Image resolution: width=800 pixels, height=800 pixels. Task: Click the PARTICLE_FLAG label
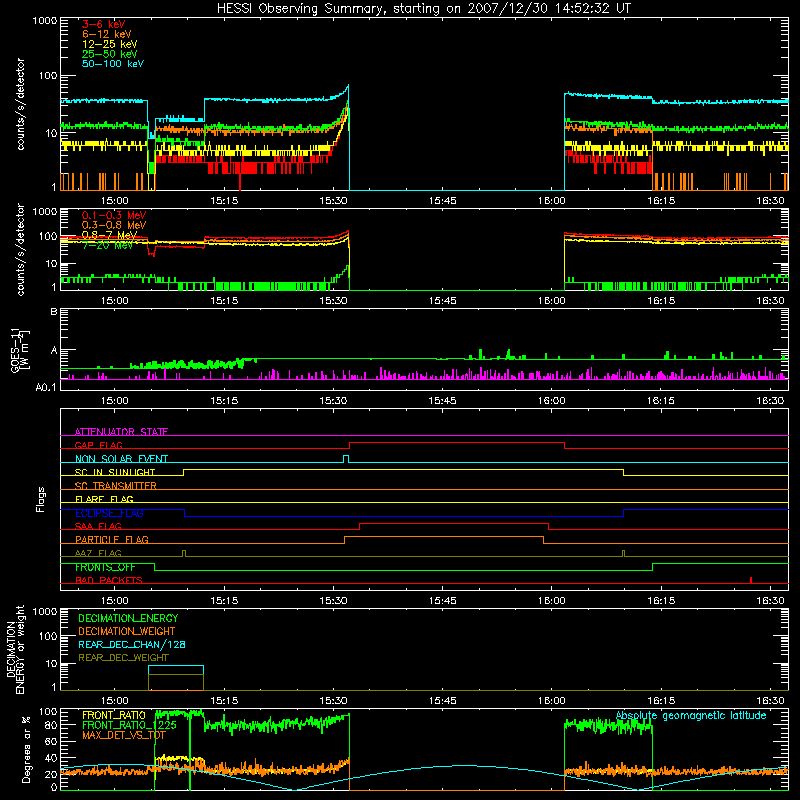pos(112,539)
